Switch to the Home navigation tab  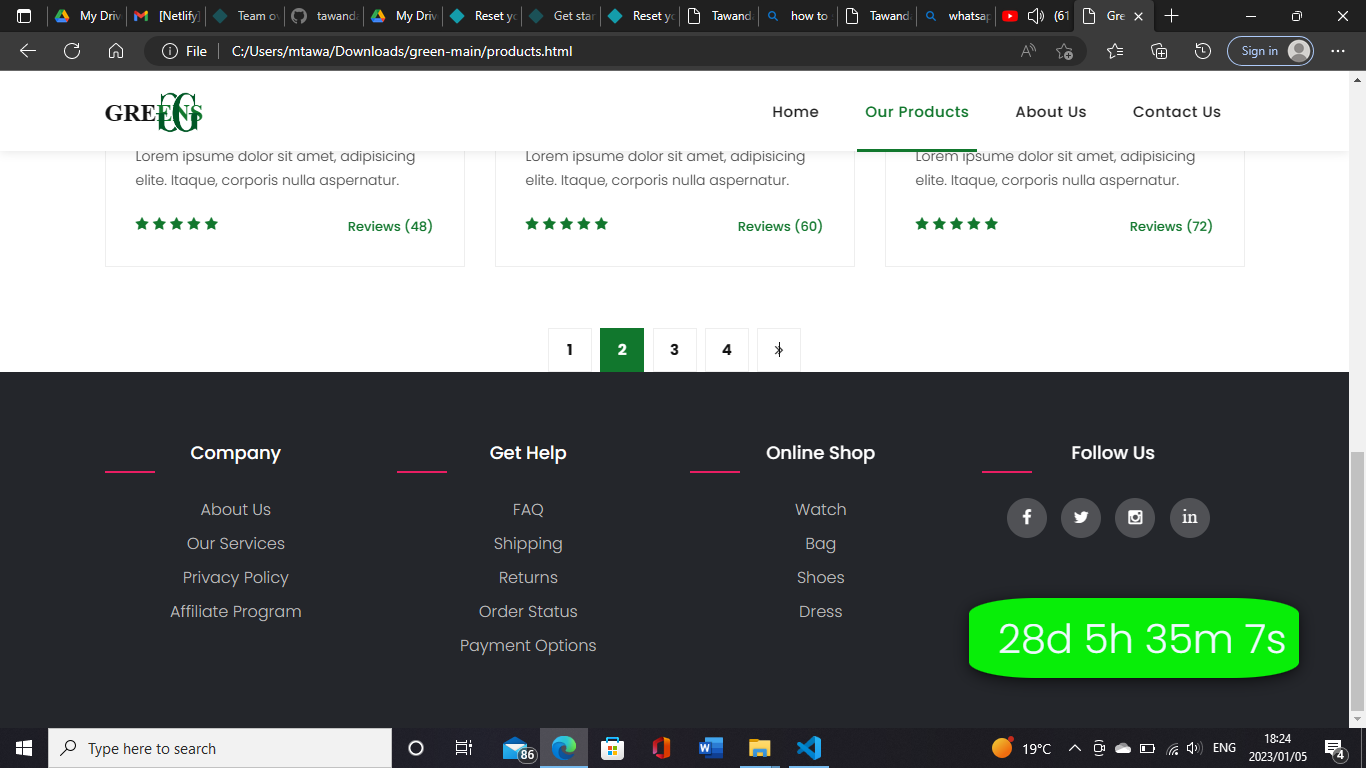pos(795,111)
